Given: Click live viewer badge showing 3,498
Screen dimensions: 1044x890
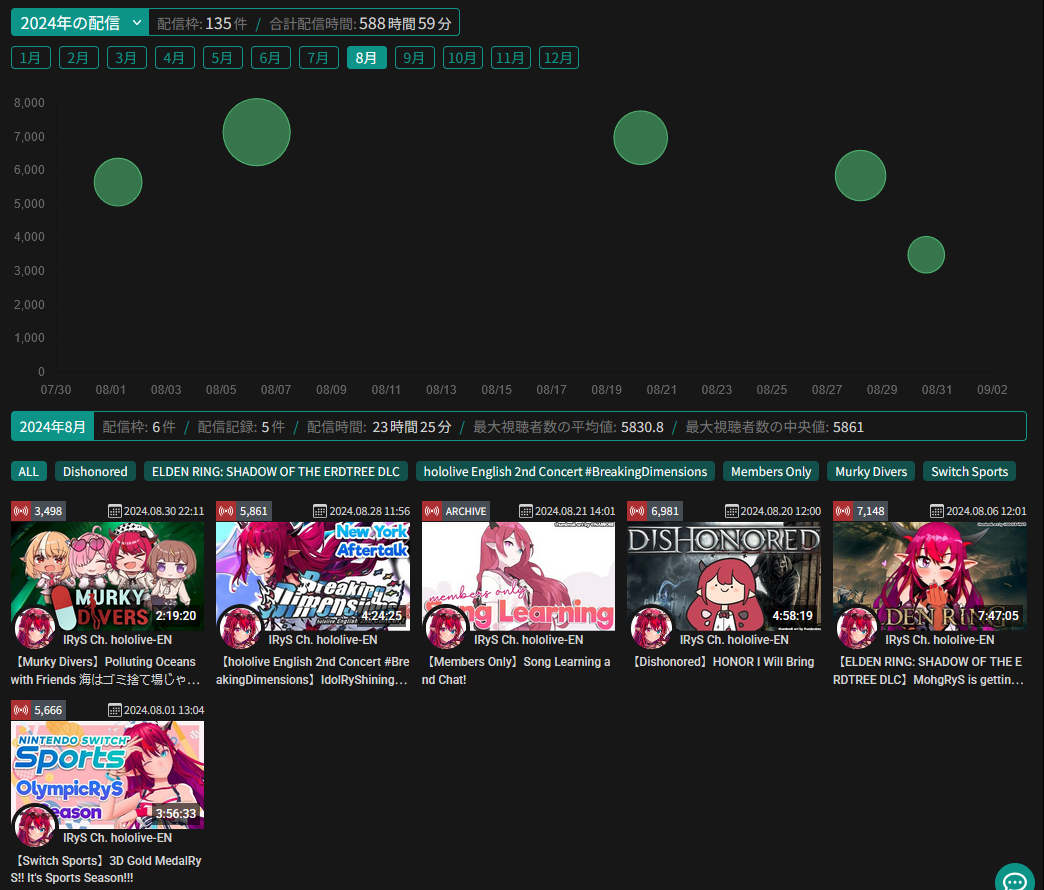Looking at the screenshot, I should (x=38, y=511).
